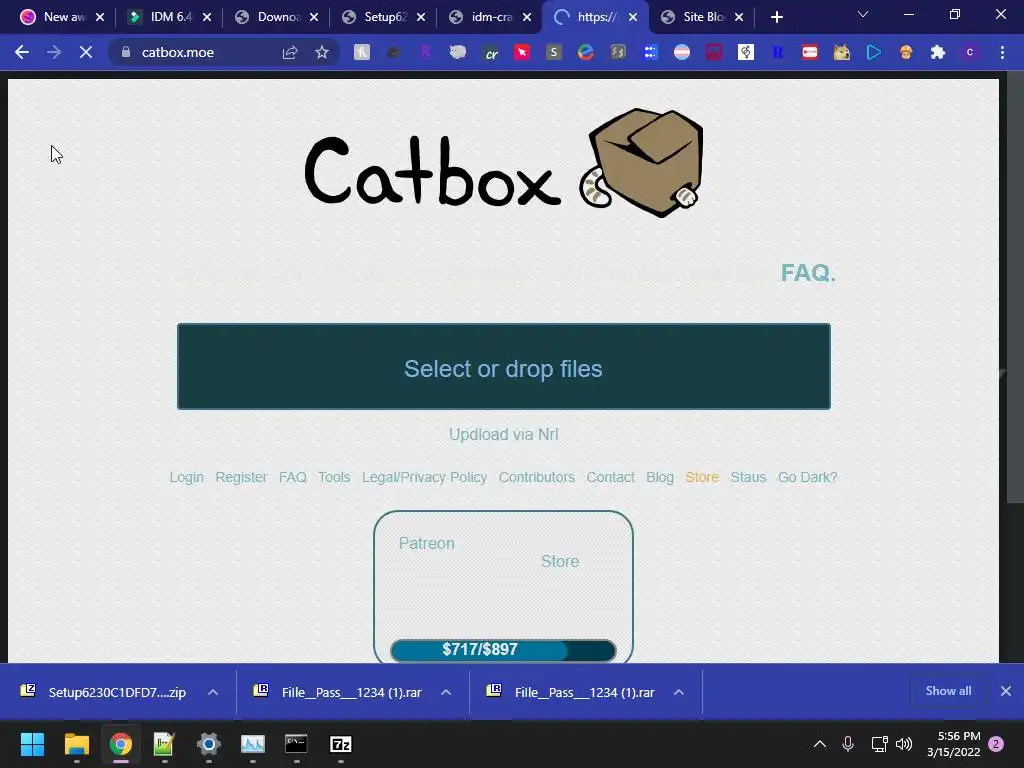Open the Contributors link
This screenshot has width=1024, height=768.
(x=537, y=477)
